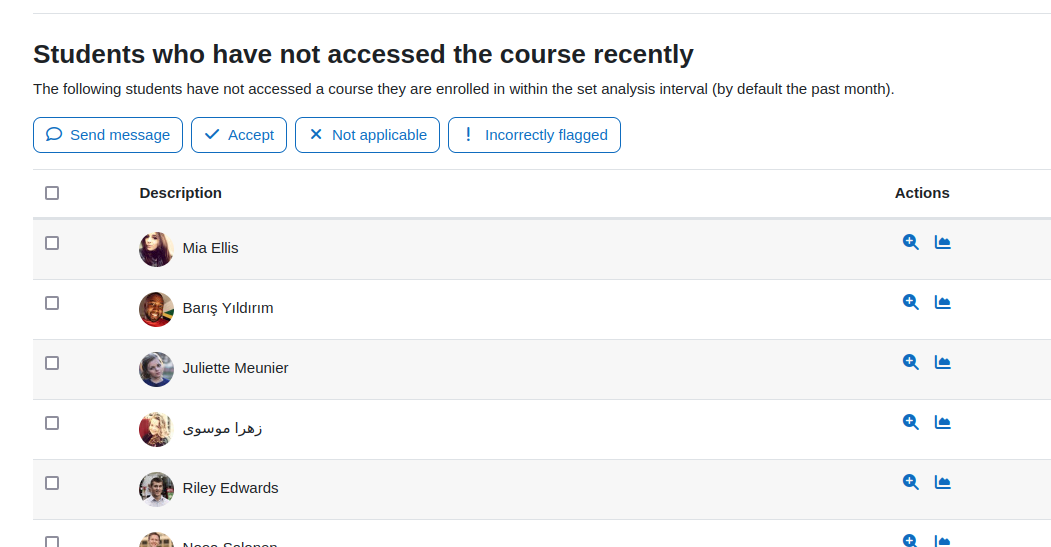
Task: Open prediction details for Juliette Meunier
Action: (x=910, y=362)
